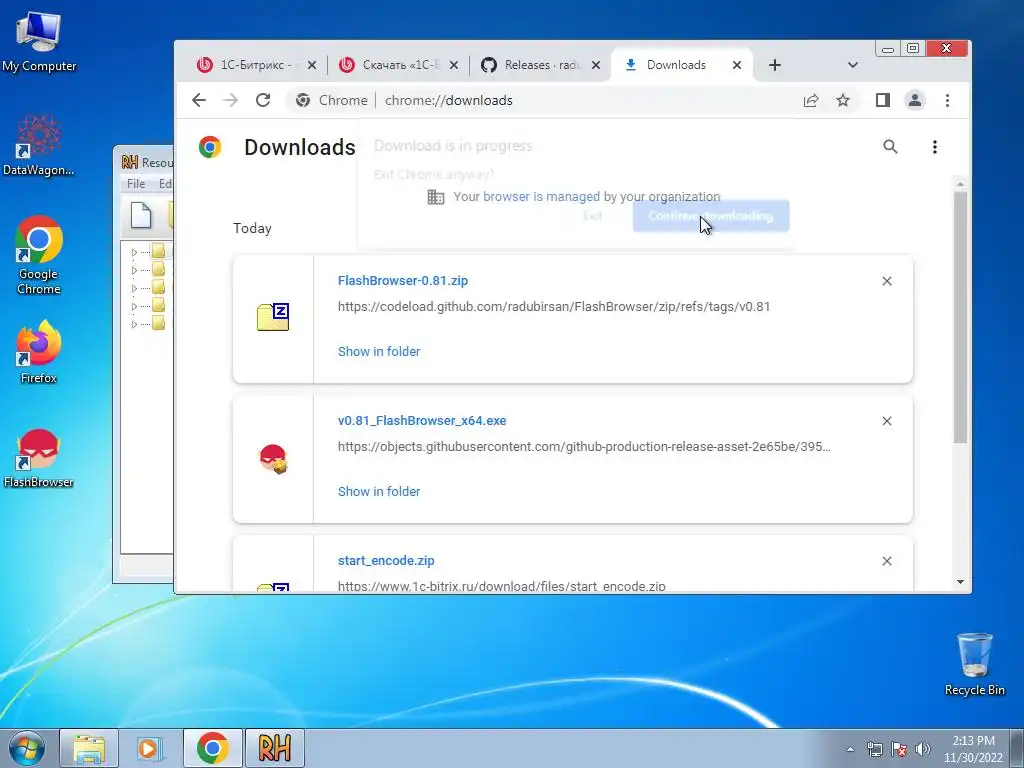Expand the fourth tree node in Resource Hacker
This screenshot has width=1024, height=768.
tap(134, 306)
